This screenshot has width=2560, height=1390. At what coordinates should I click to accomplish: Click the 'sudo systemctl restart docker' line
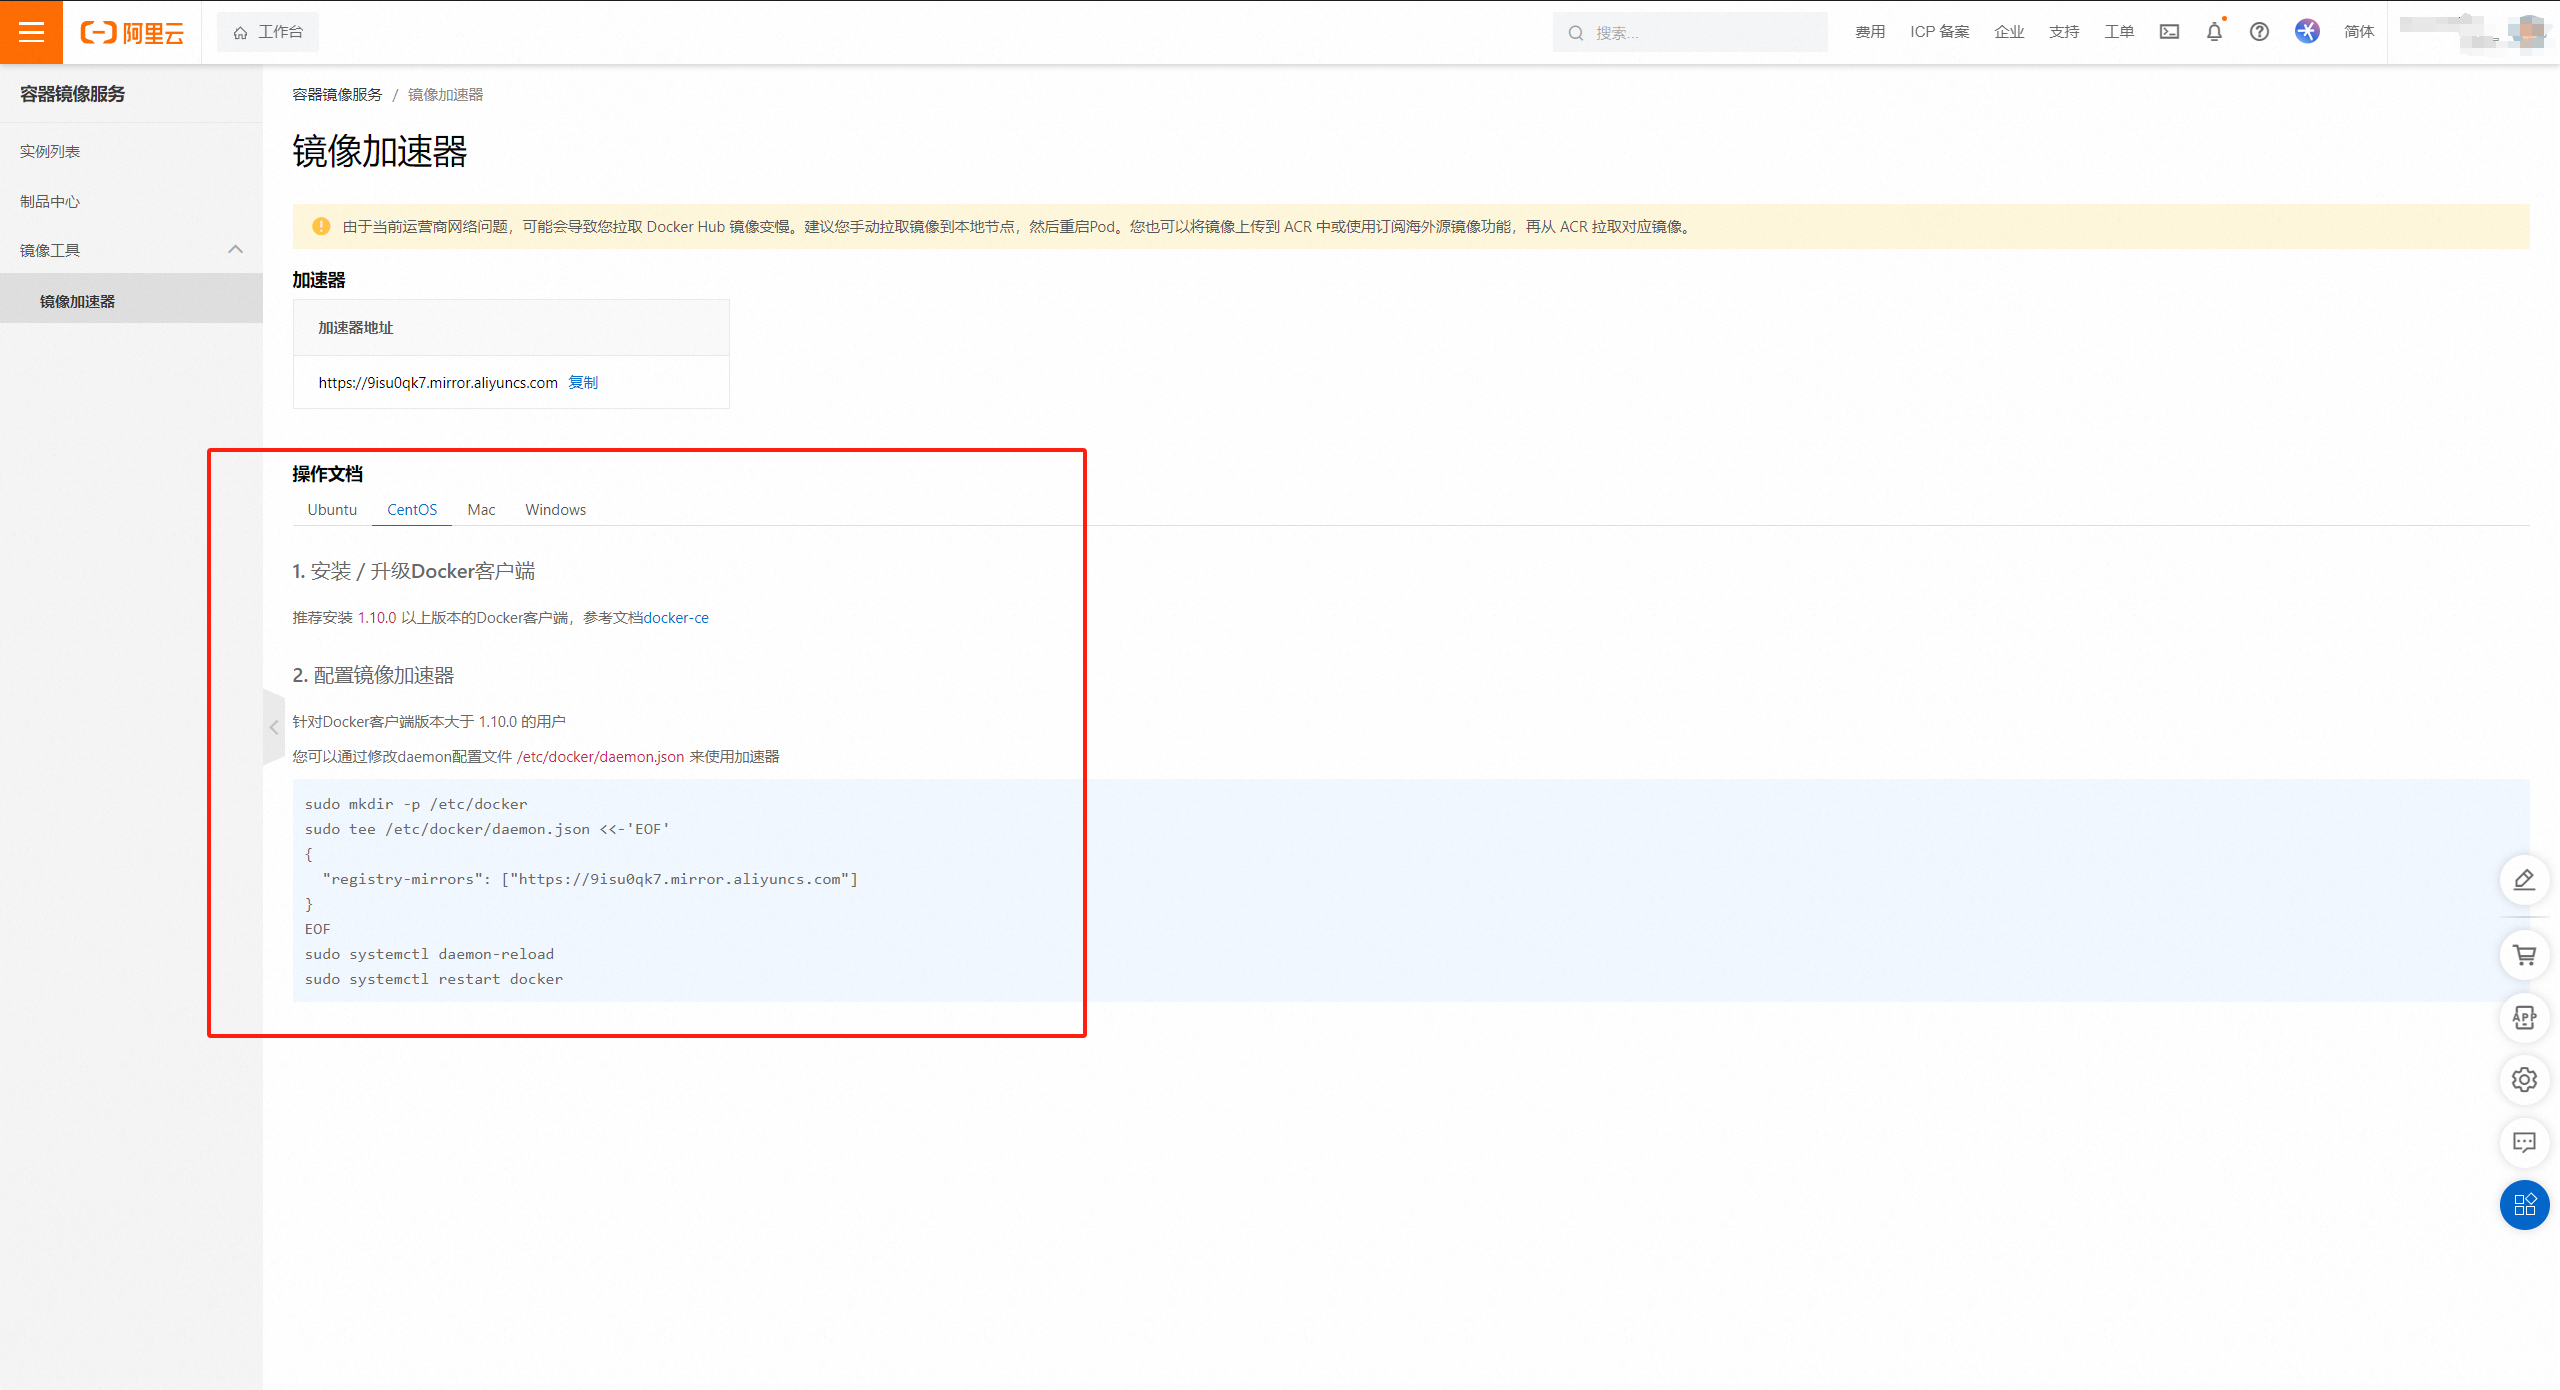coord(434,979)
